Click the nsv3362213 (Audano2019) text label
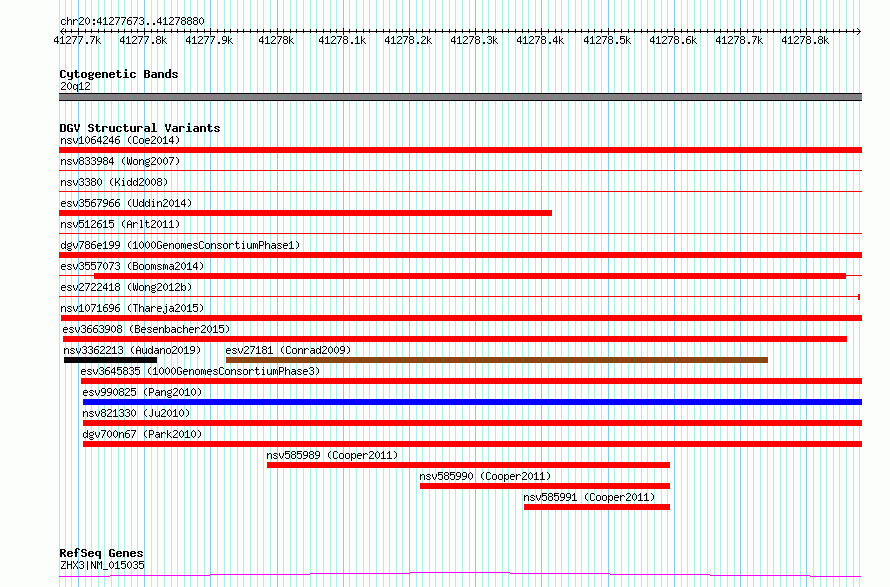 132,350
